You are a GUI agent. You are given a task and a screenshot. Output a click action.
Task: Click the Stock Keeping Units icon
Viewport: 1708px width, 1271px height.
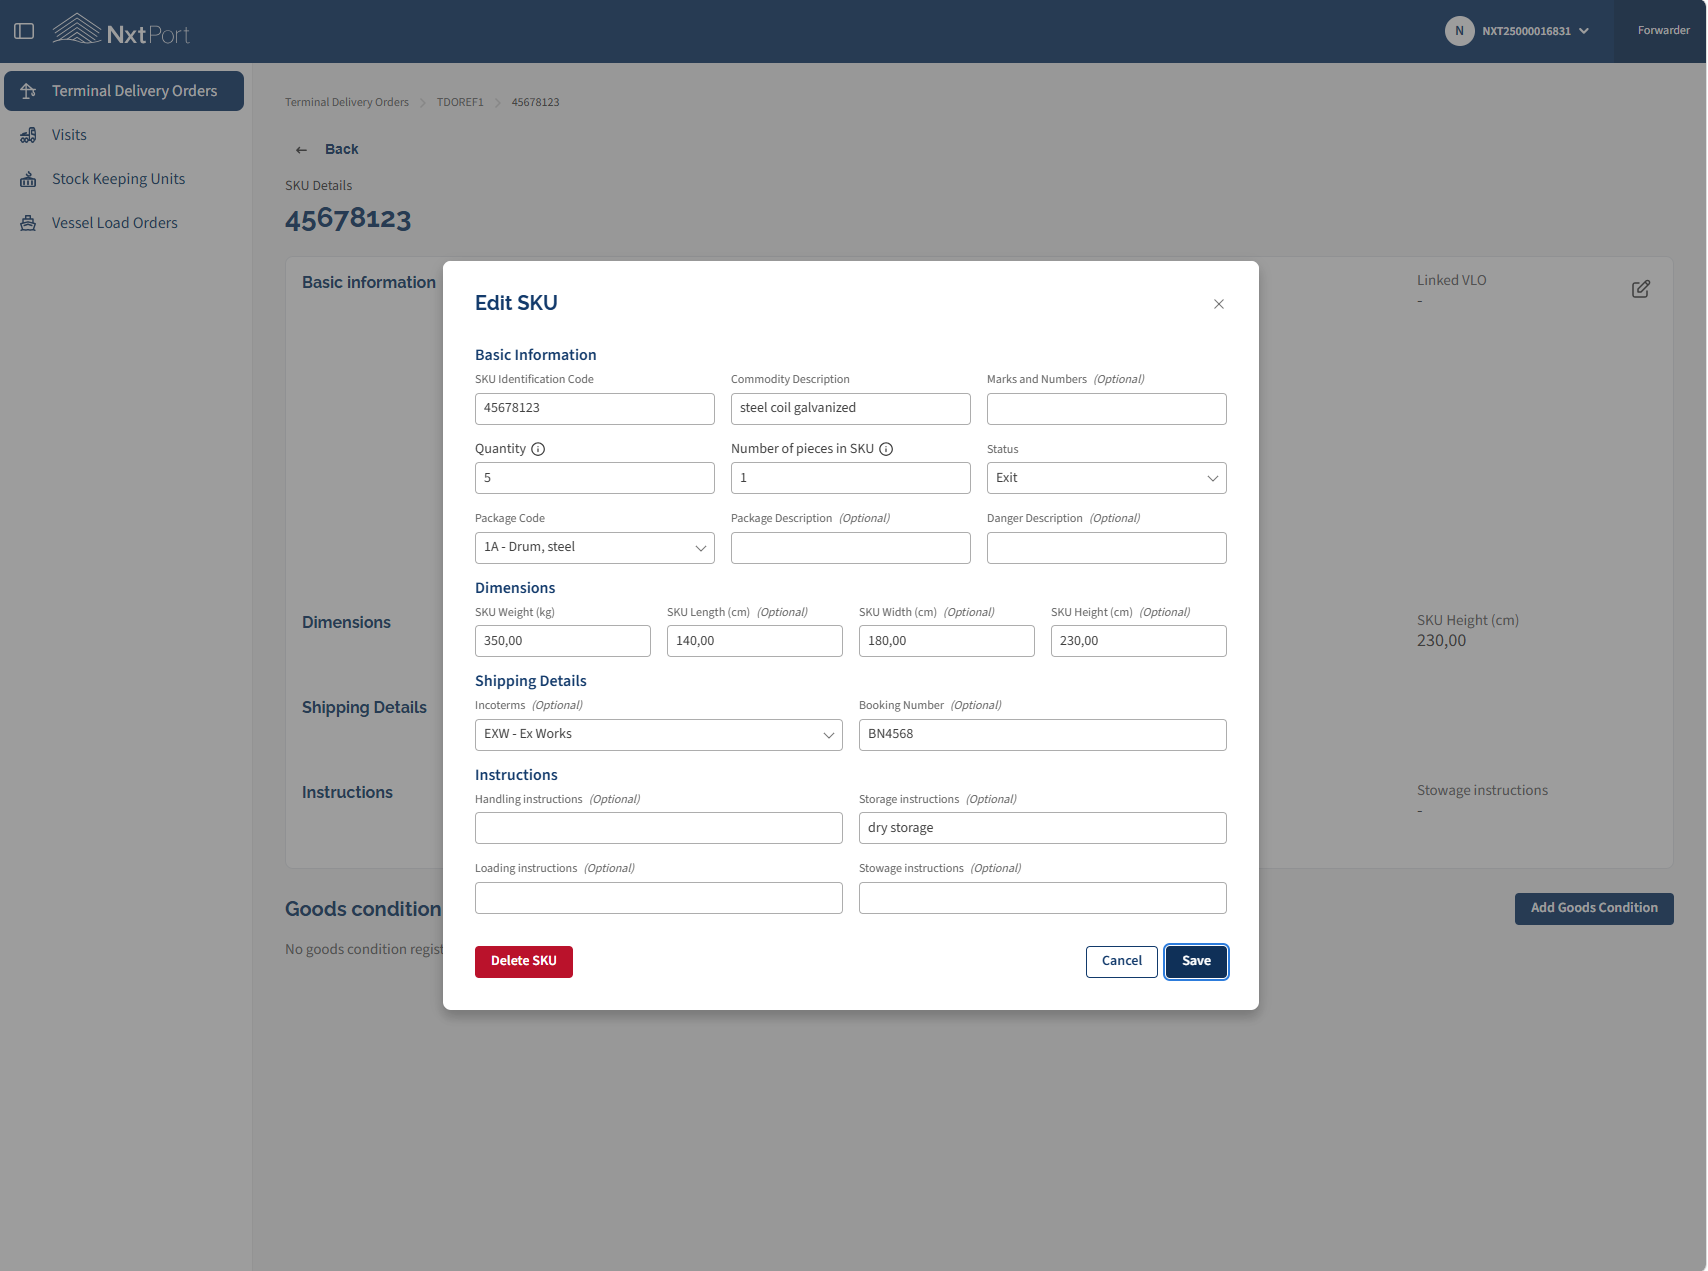[28, 179]
